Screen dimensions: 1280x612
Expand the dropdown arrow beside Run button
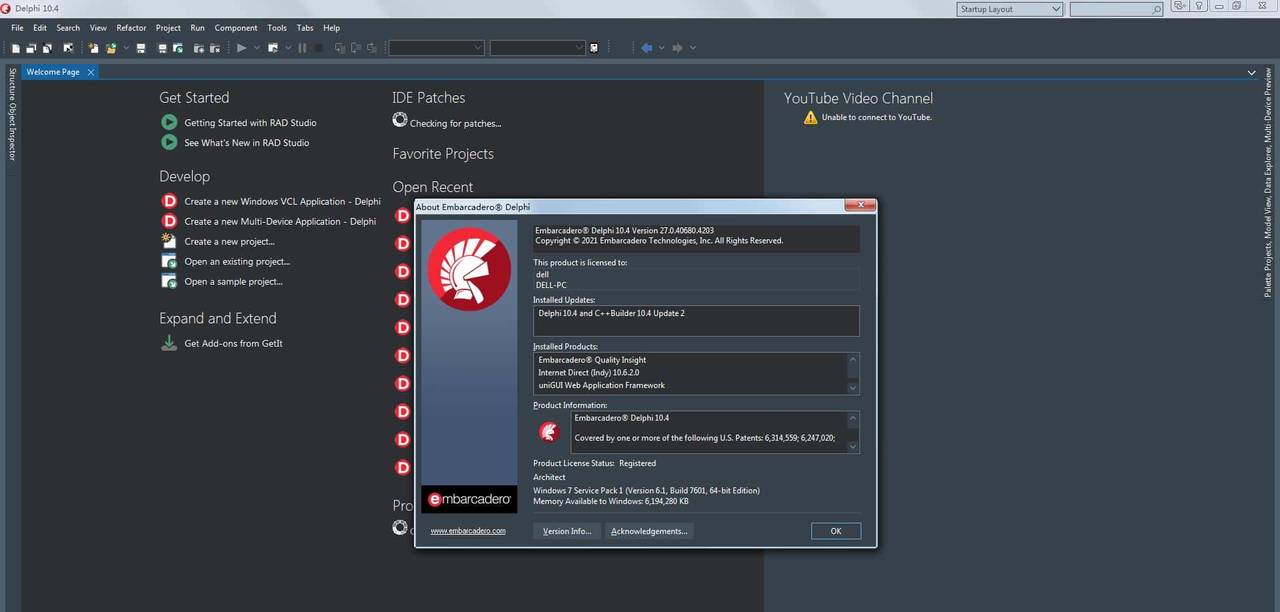pos(257,48)
